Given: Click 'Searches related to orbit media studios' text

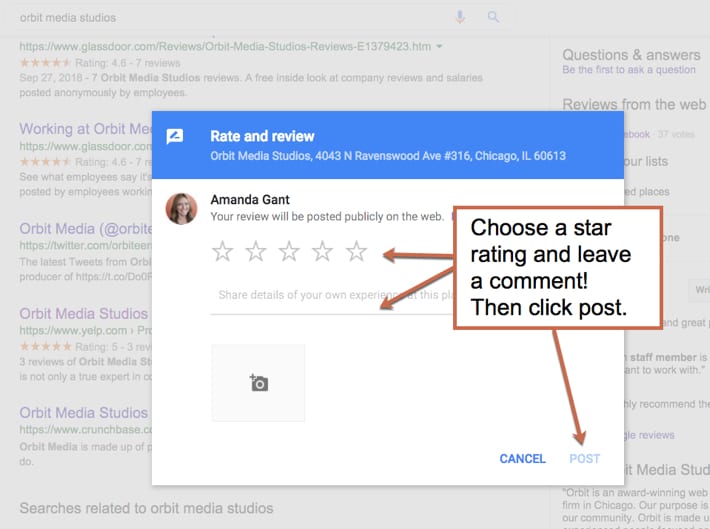Looking at the screenshot, I should [x=146, y=508].
